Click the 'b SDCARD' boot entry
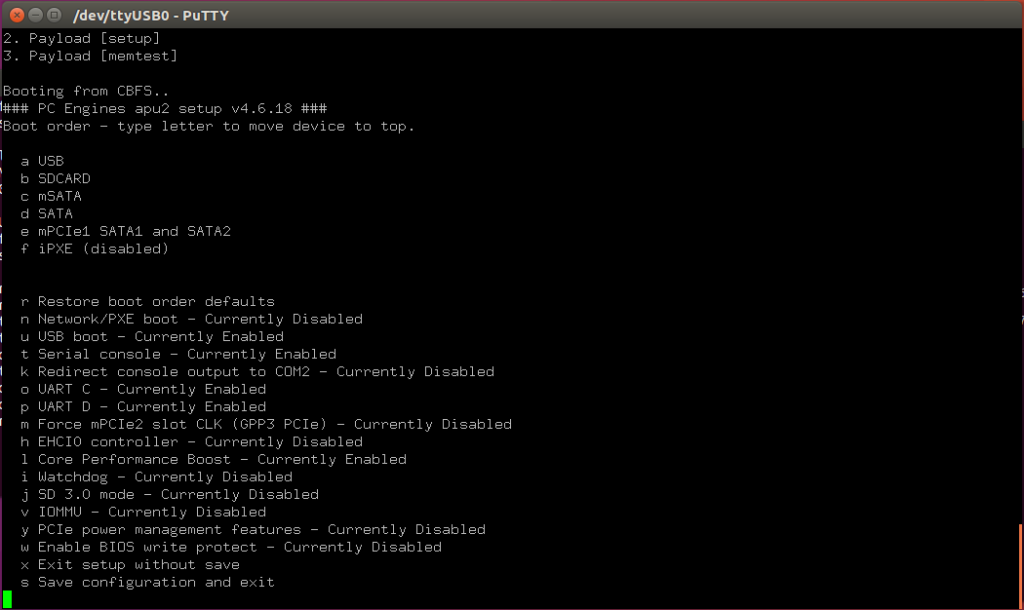 click(56, 178)
